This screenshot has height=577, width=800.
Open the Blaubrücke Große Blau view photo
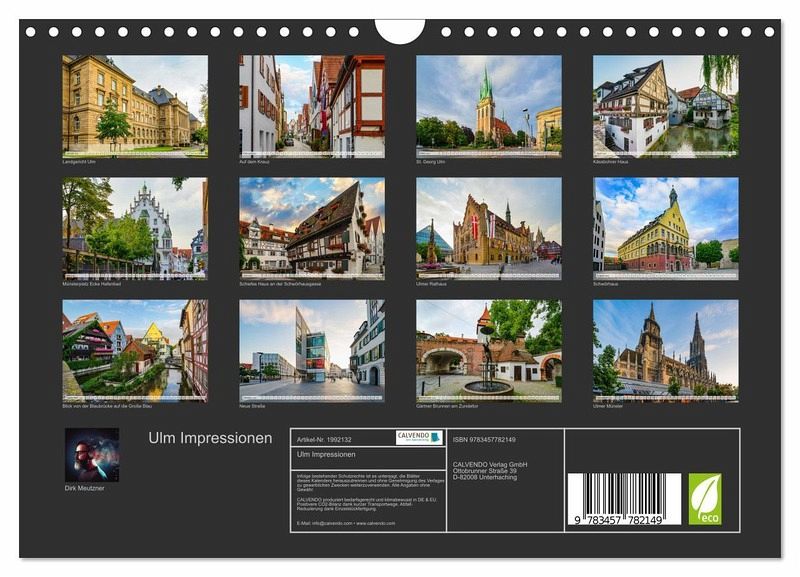click(135, 350)
